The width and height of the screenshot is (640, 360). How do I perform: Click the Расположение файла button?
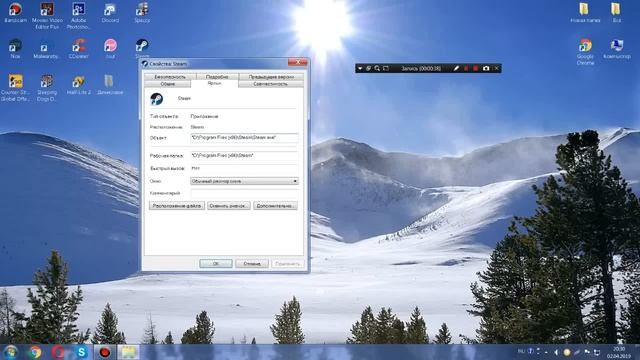tap(177, 206)
